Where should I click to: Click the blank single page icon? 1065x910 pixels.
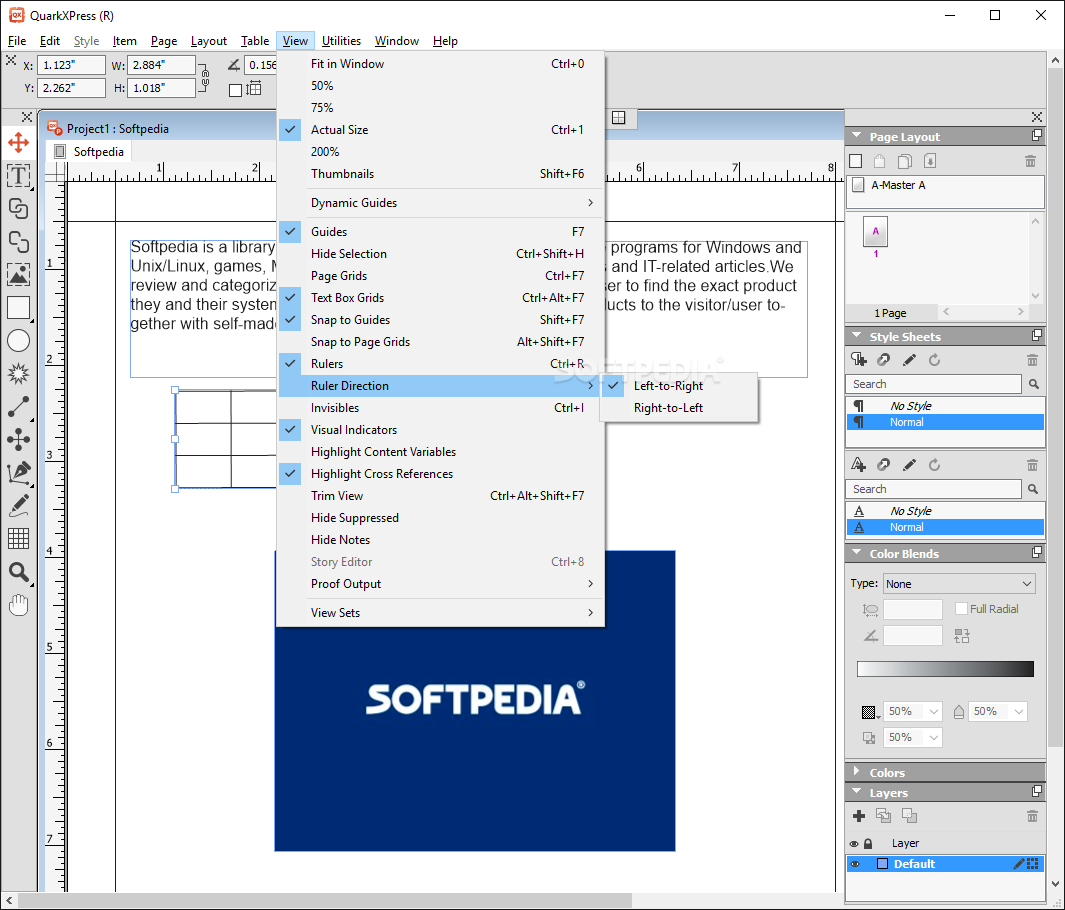tap(856, 161)
